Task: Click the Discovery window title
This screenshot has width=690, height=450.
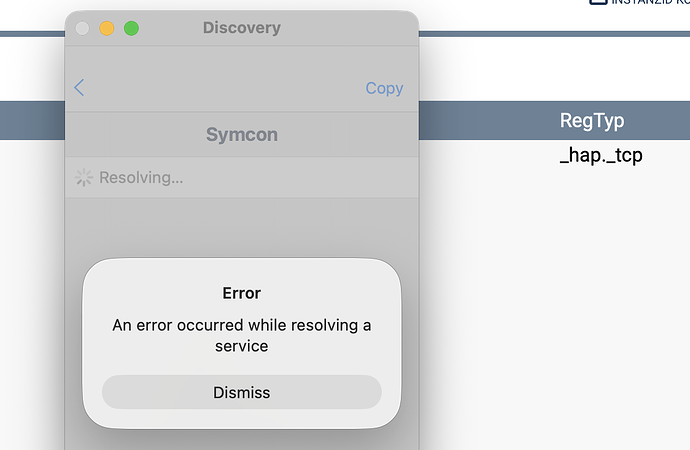Action: click(x=242, y=27)
